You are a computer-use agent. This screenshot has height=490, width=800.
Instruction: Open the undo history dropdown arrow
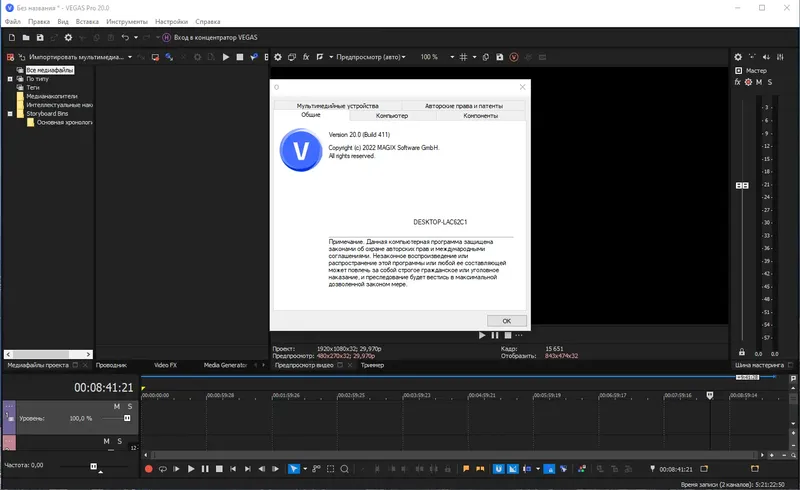[x=136, y=38]
